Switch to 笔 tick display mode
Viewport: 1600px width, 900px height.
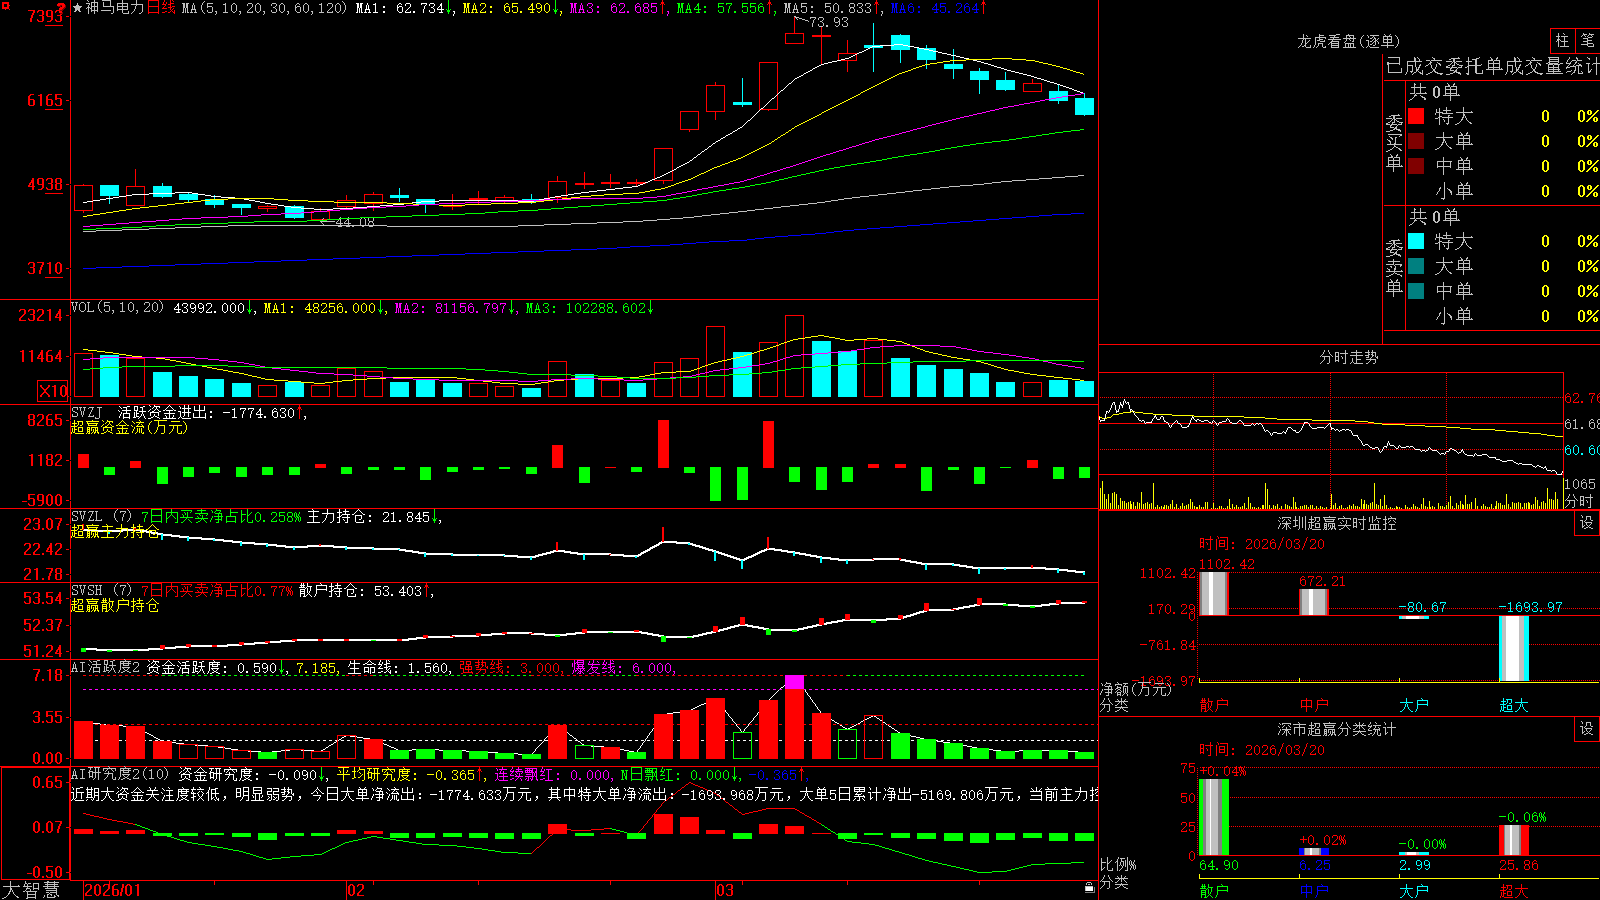coord(1587,40)
